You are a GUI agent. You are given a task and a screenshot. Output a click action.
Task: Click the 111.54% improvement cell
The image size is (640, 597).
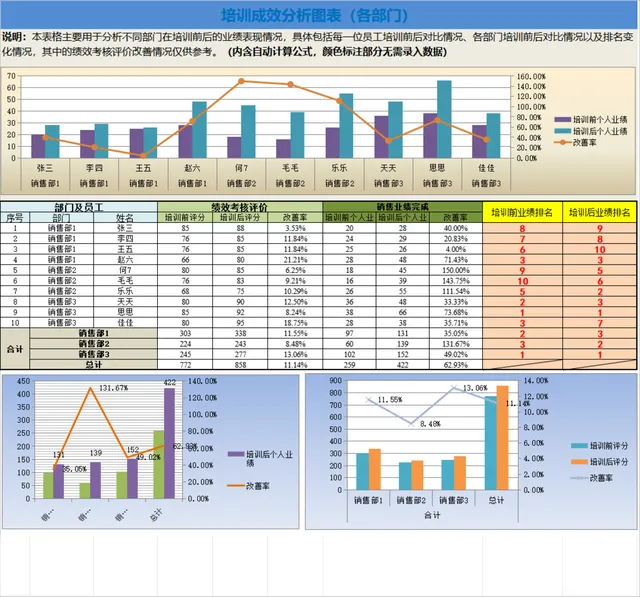(x=456, y=291)
